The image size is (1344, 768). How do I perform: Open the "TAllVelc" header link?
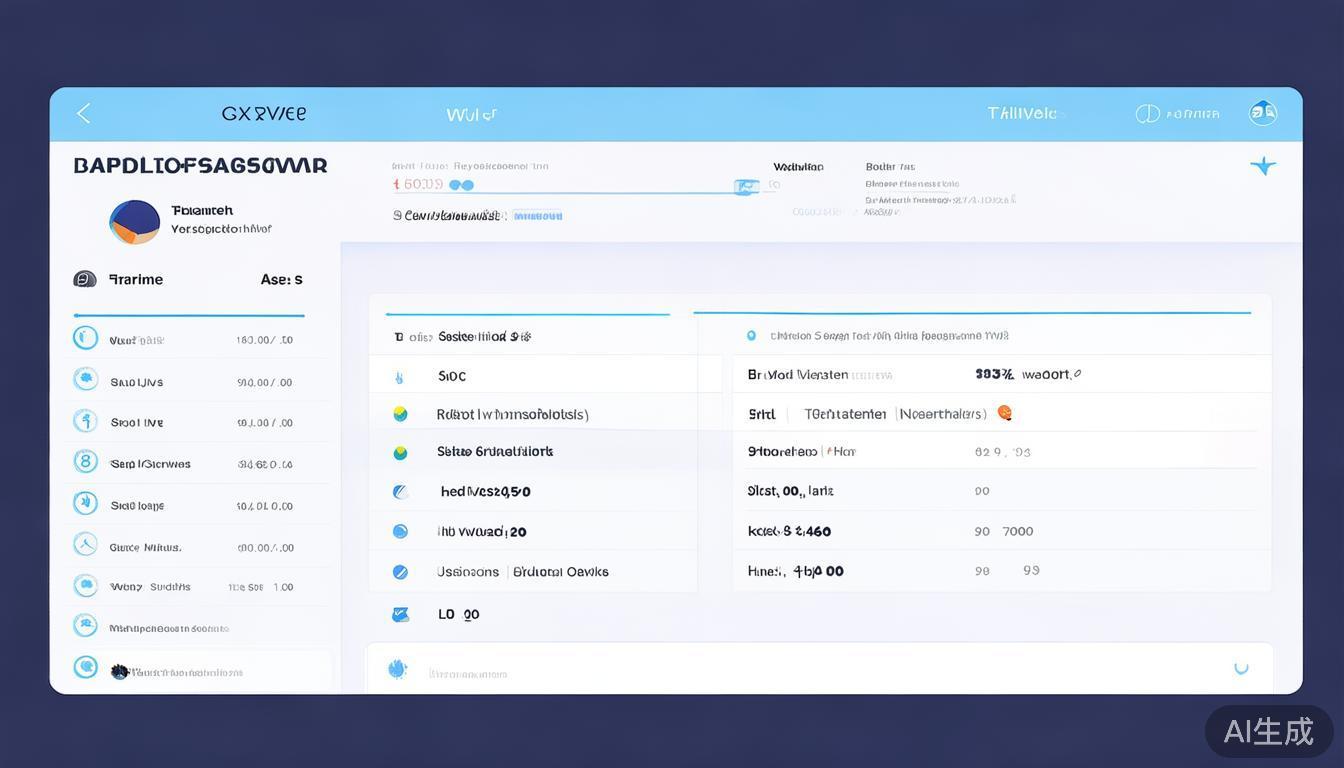click(1022, 114)
